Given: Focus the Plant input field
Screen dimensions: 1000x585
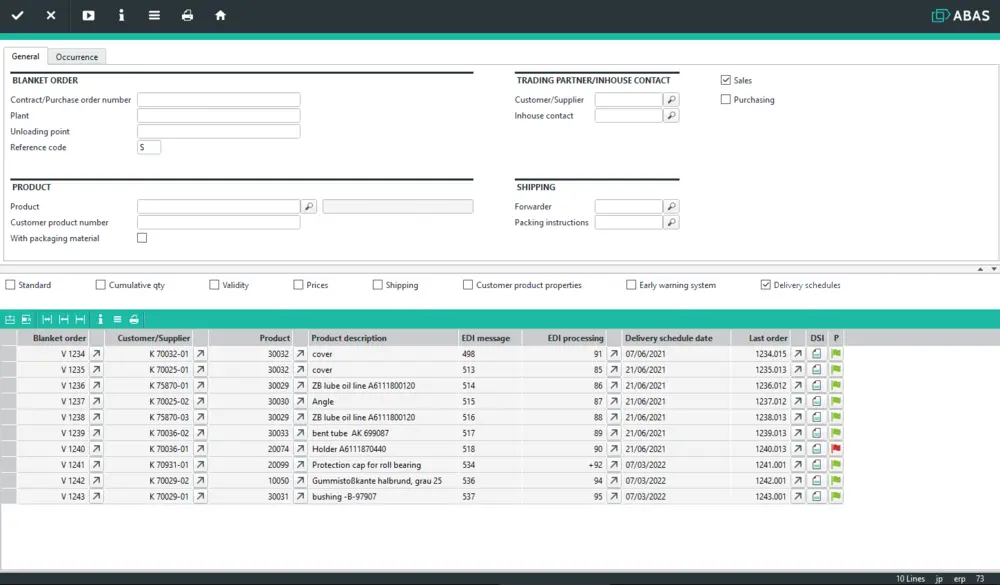Looking at the screenshot, I should pos(219,115).
